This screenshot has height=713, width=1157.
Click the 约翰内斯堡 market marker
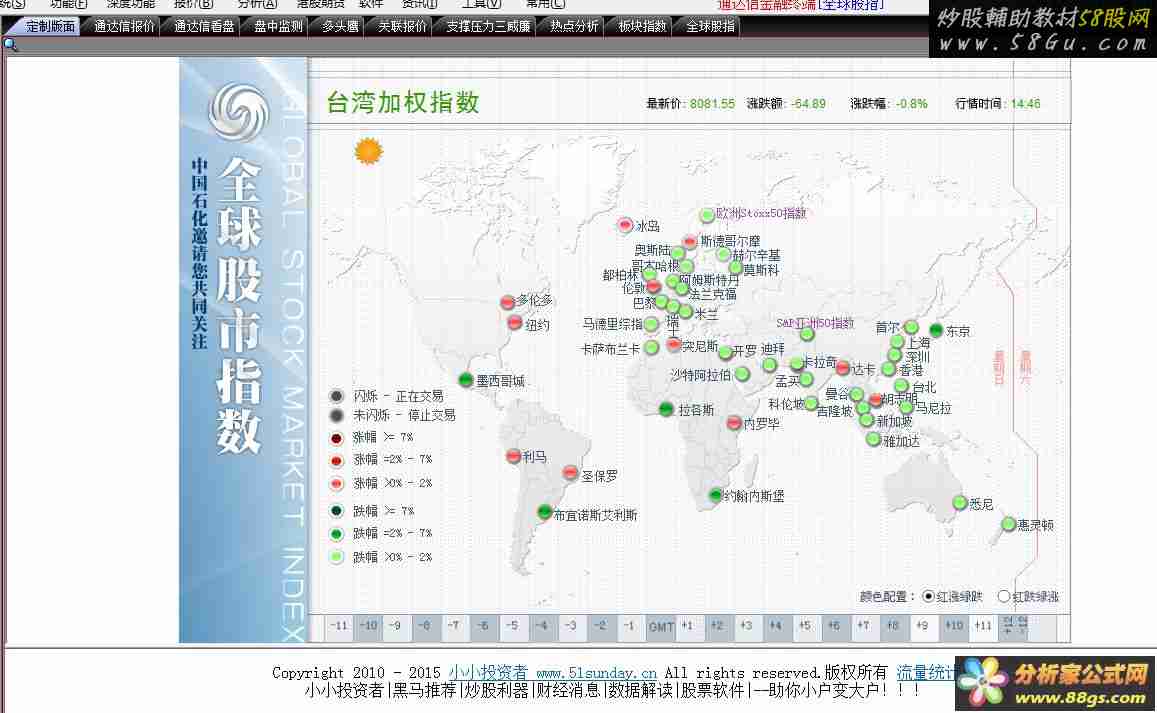pos(715,495)
